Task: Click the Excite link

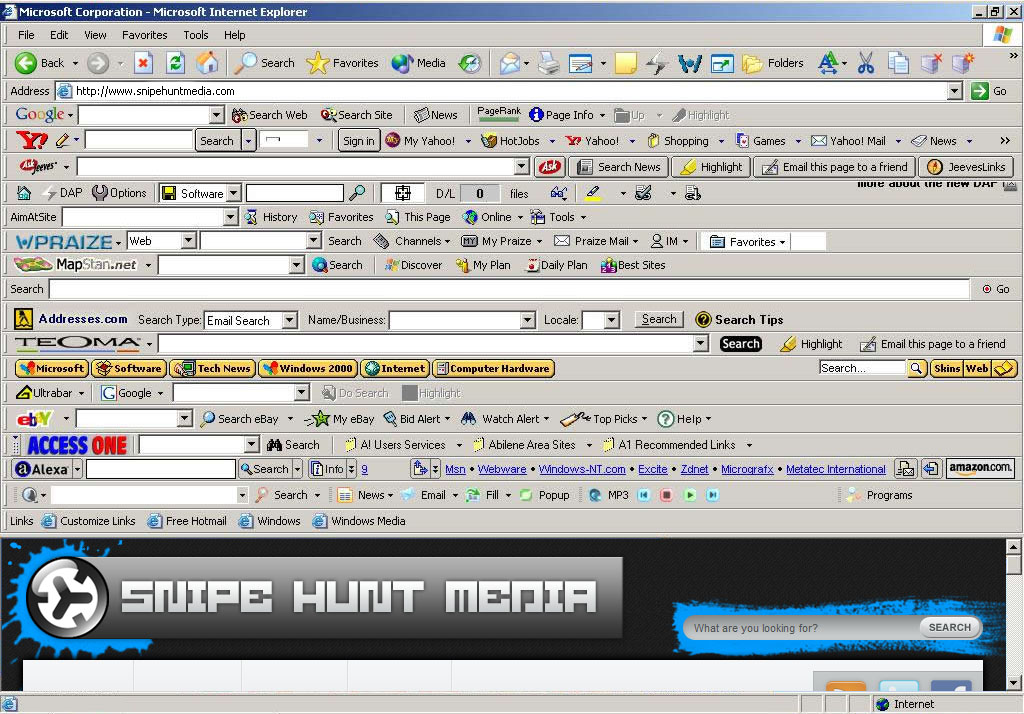Action: 652,469
